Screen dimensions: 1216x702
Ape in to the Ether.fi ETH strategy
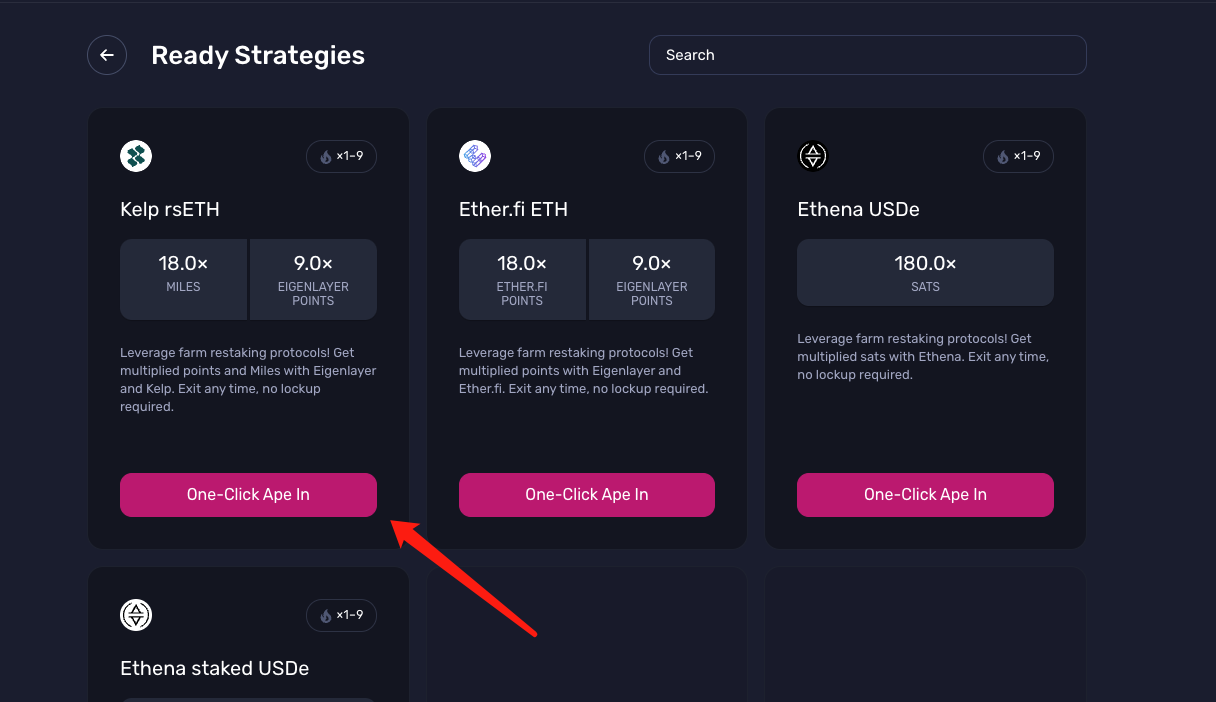tap(587, 495)
